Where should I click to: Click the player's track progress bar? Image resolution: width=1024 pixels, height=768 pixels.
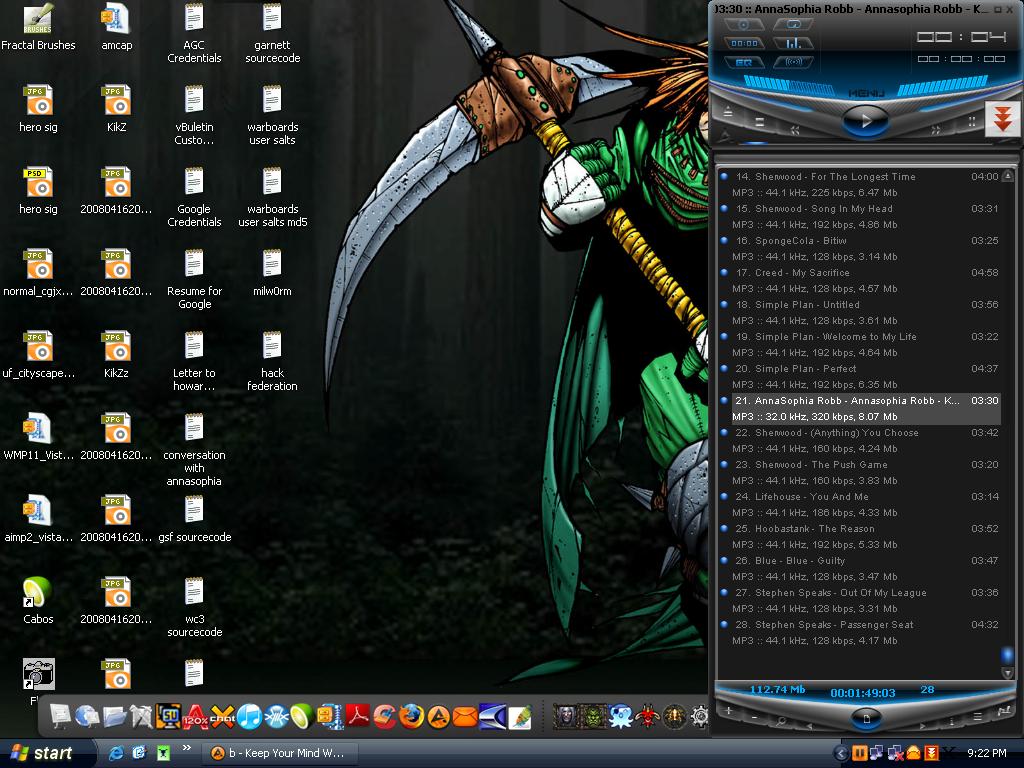pyautogui.click(x=865, y=145)
